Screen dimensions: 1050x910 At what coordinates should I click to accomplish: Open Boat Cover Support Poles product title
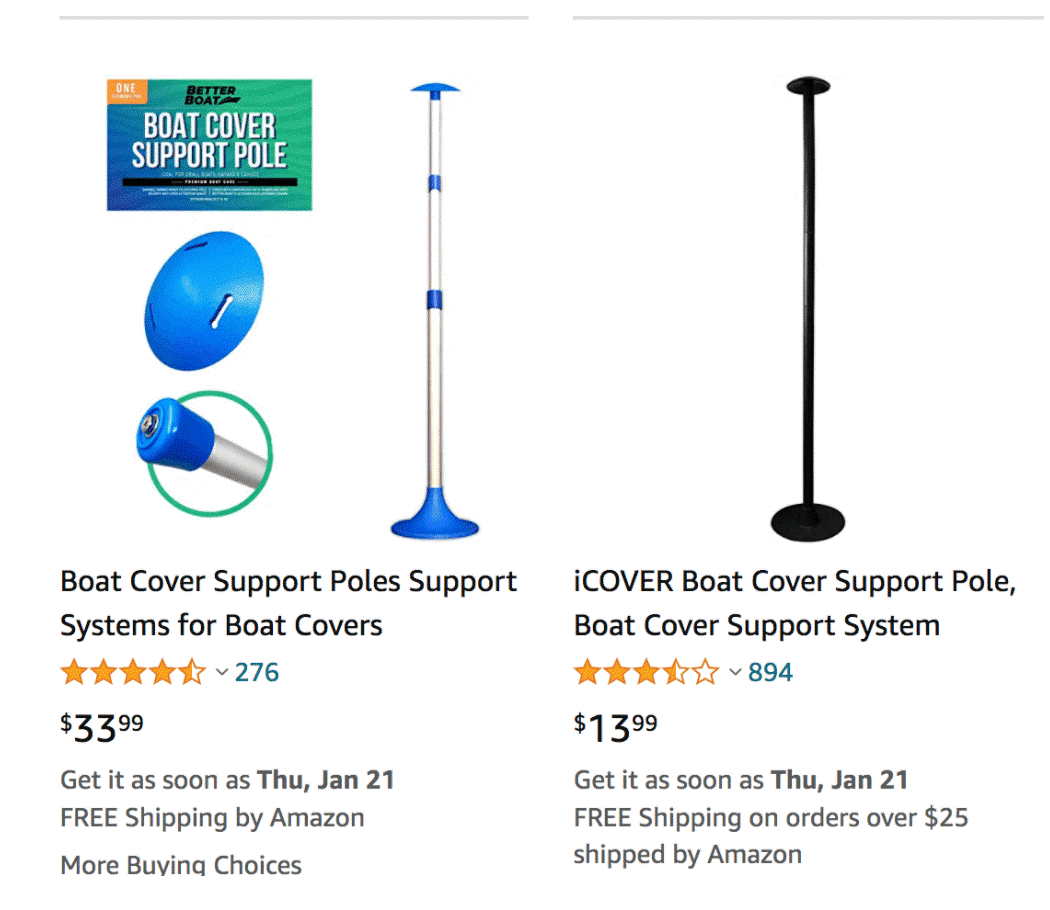pos(288,603)
